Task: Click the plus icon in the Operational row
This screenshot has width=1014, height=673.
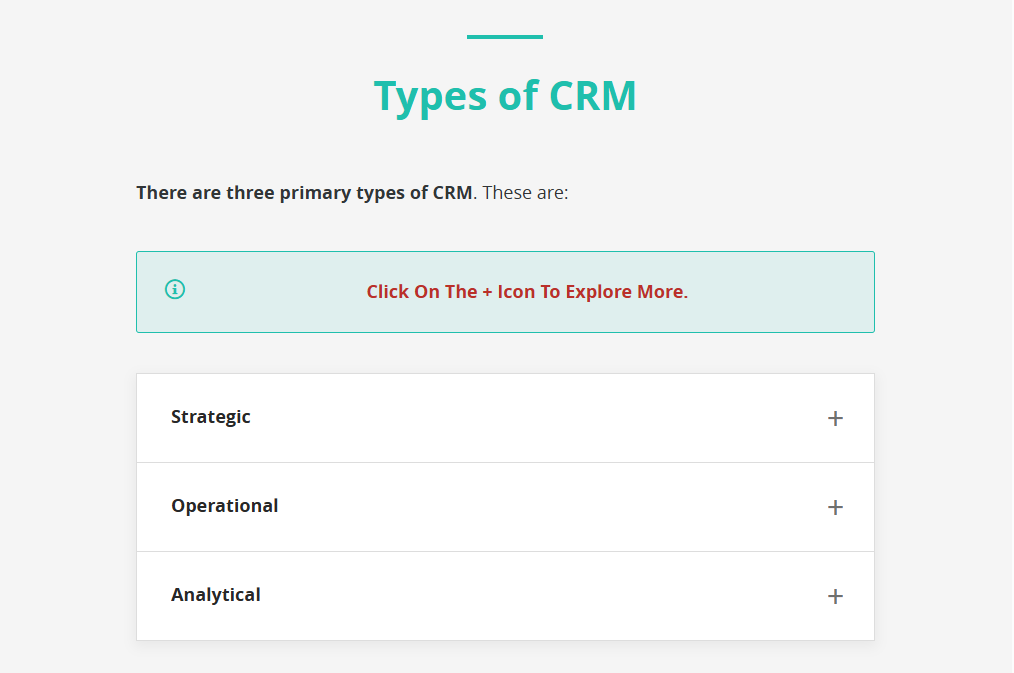Action: click(x=835, y=507)
